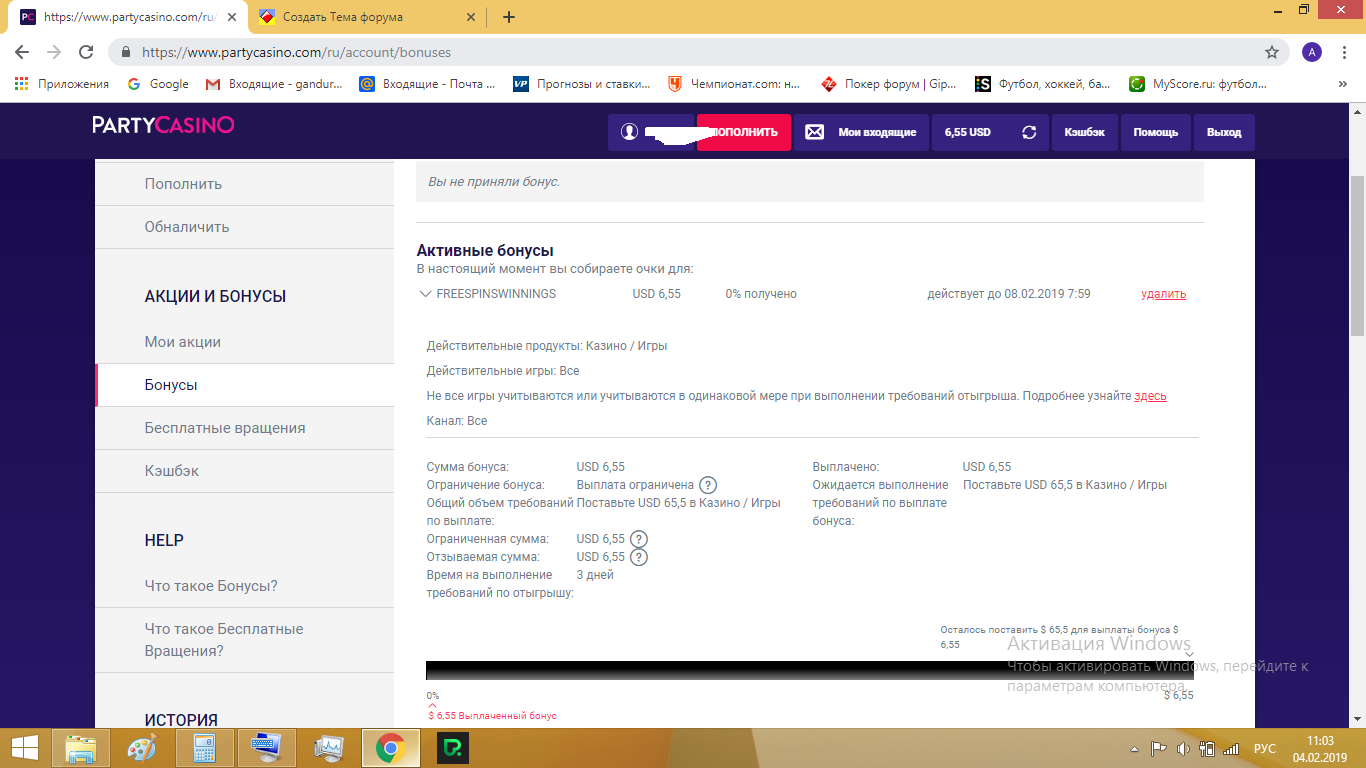Open the account profile avatar icon

click(x=629, y=132)
